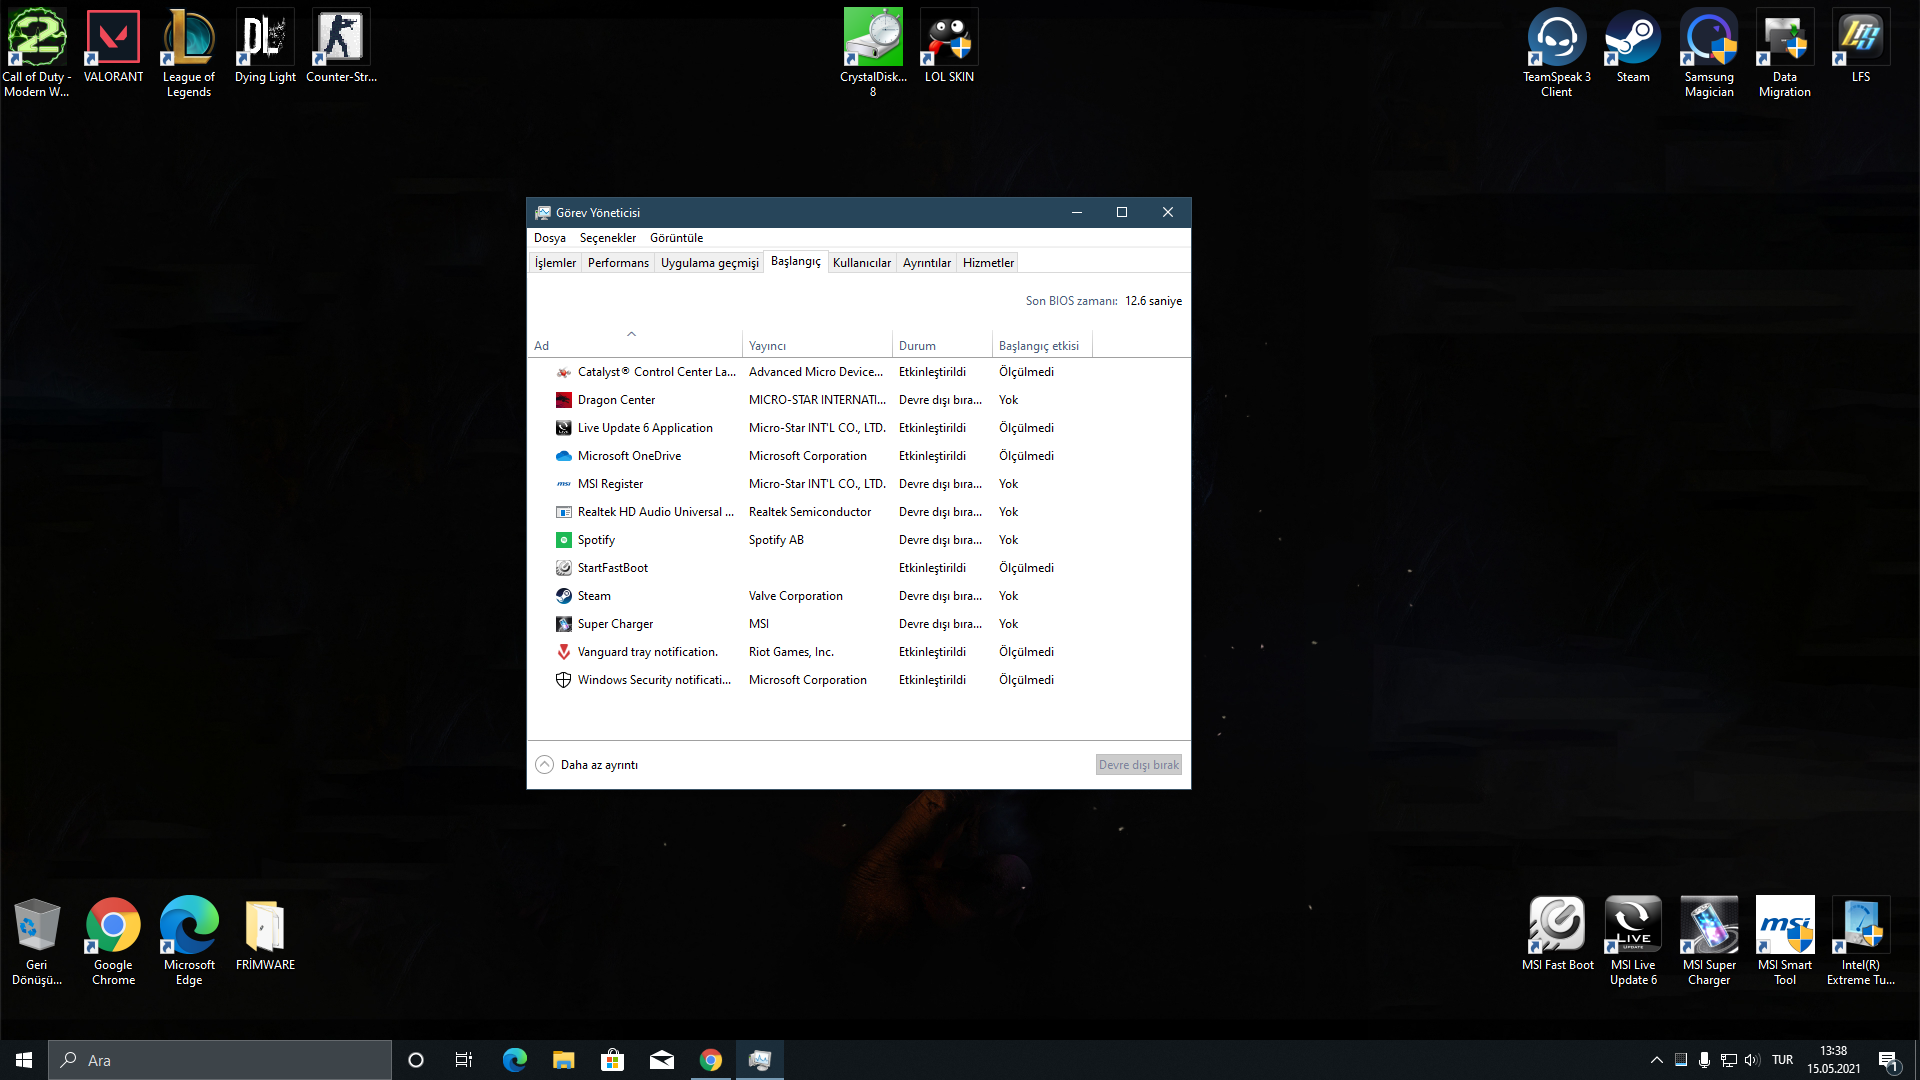Open Cortana circle on taskbar
The image size is (1920, 1080).
pyautogui.click(x=416, y=1060)
